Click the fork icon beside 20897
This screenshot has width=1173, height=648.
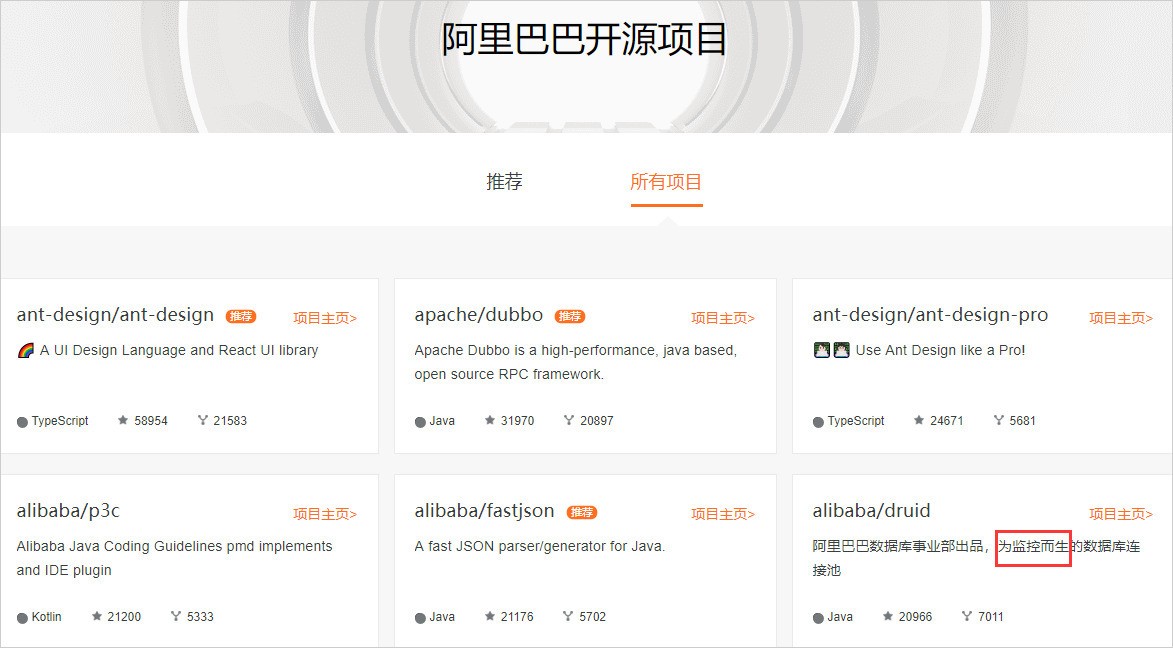(x=569, y=421)
